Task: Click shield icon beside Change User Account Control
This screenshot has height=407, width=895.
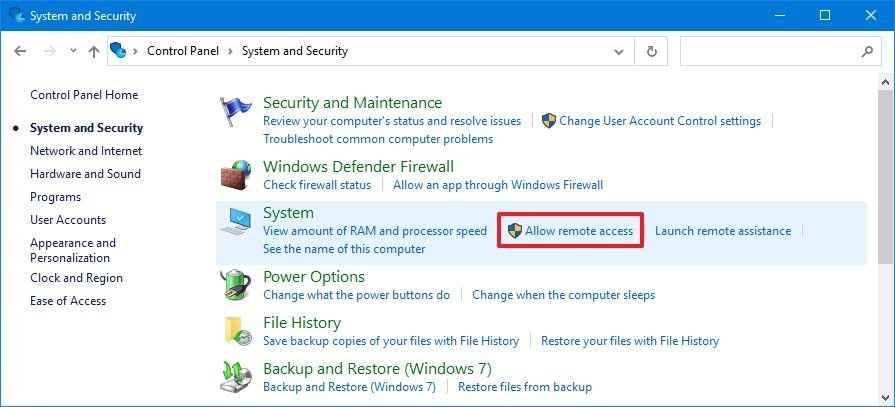Action: [549, 120]
